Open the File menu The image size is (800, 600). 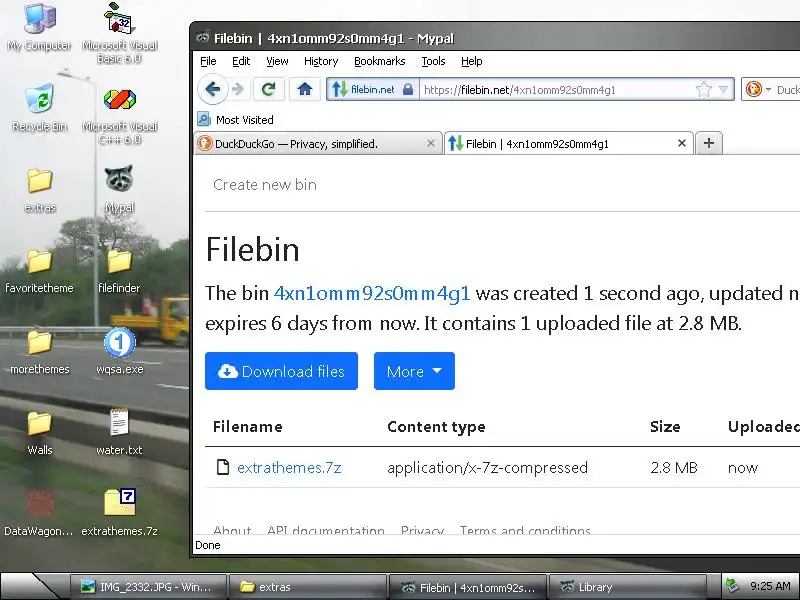pyautogui.click(x=208, y=61)
